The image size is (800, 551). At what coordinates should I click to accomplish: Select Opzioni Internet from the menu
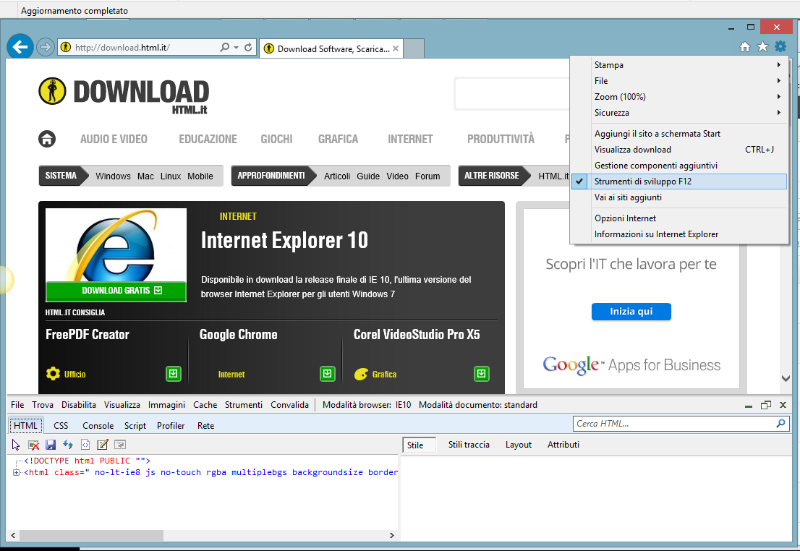pos(625,218)
